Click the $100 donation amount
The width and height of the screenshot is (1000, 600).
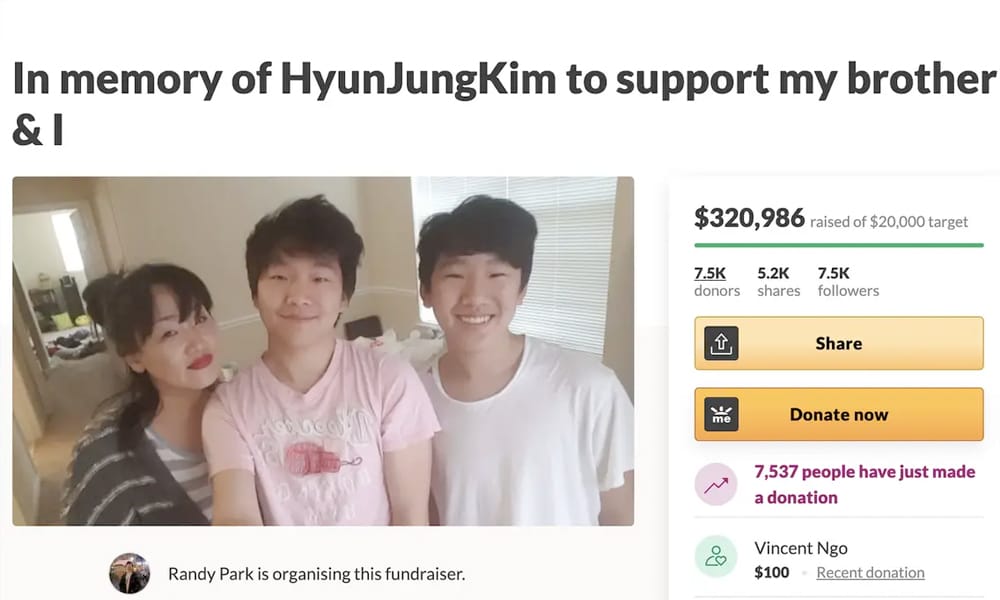pos(772,573)
